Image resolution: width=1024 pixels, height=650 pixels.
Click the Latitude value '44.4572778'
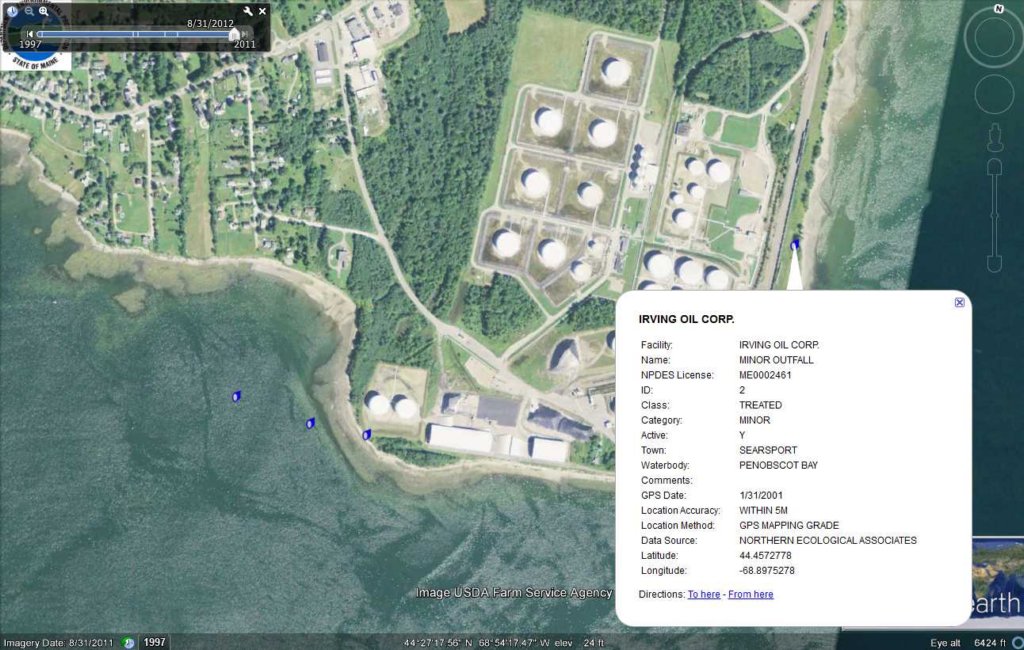click(x=765, y=555)
